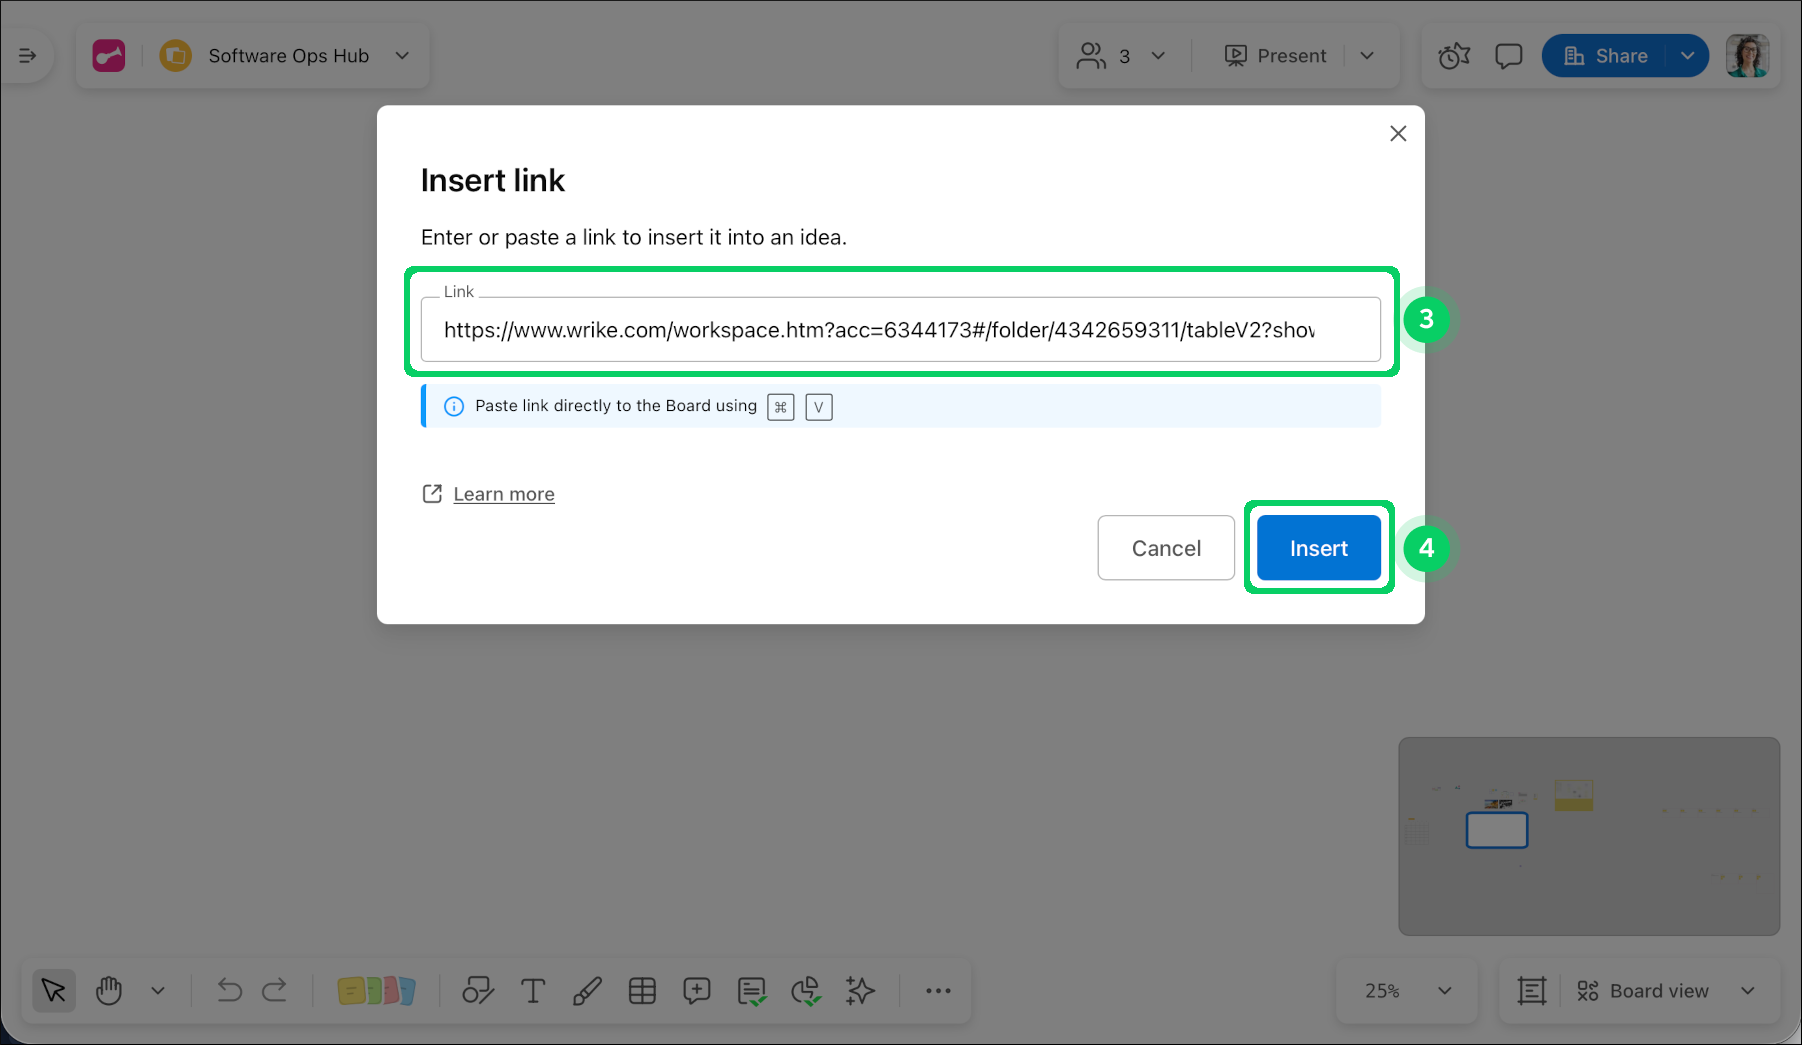Open the Learn more link
This screenshot has height=1045, width=1802.
[503, 494]
